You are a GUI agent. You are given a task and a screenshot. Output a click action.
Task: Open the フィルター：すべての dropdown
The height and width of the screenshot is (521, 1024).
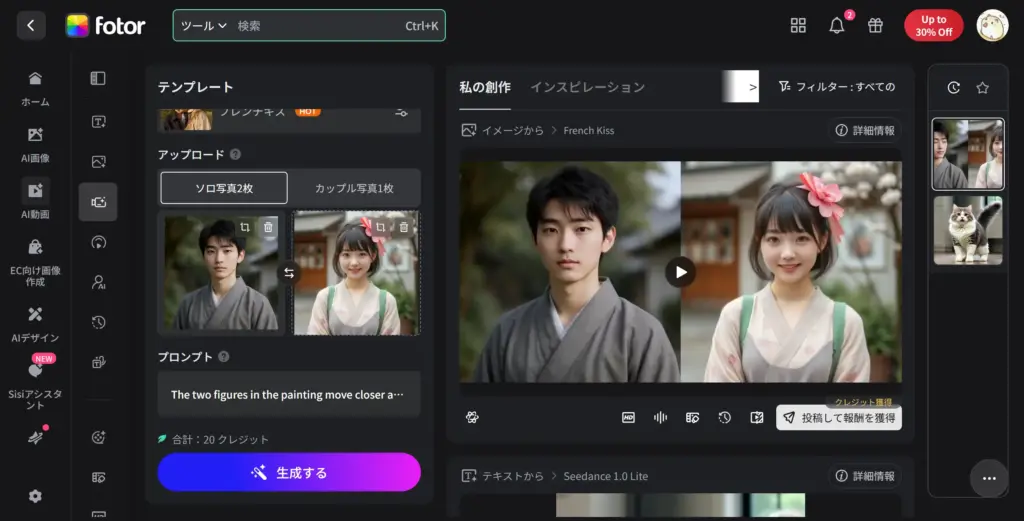point(837,87)
